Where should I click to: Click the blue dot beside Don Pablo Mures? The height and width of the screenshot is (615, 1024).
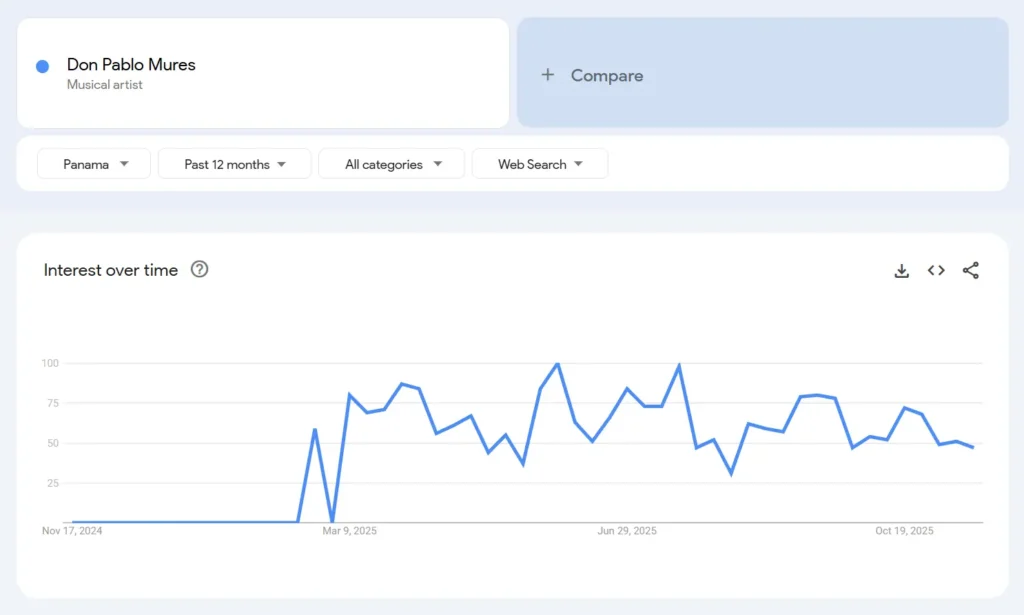pyautogui.click(x=42, y=66)
